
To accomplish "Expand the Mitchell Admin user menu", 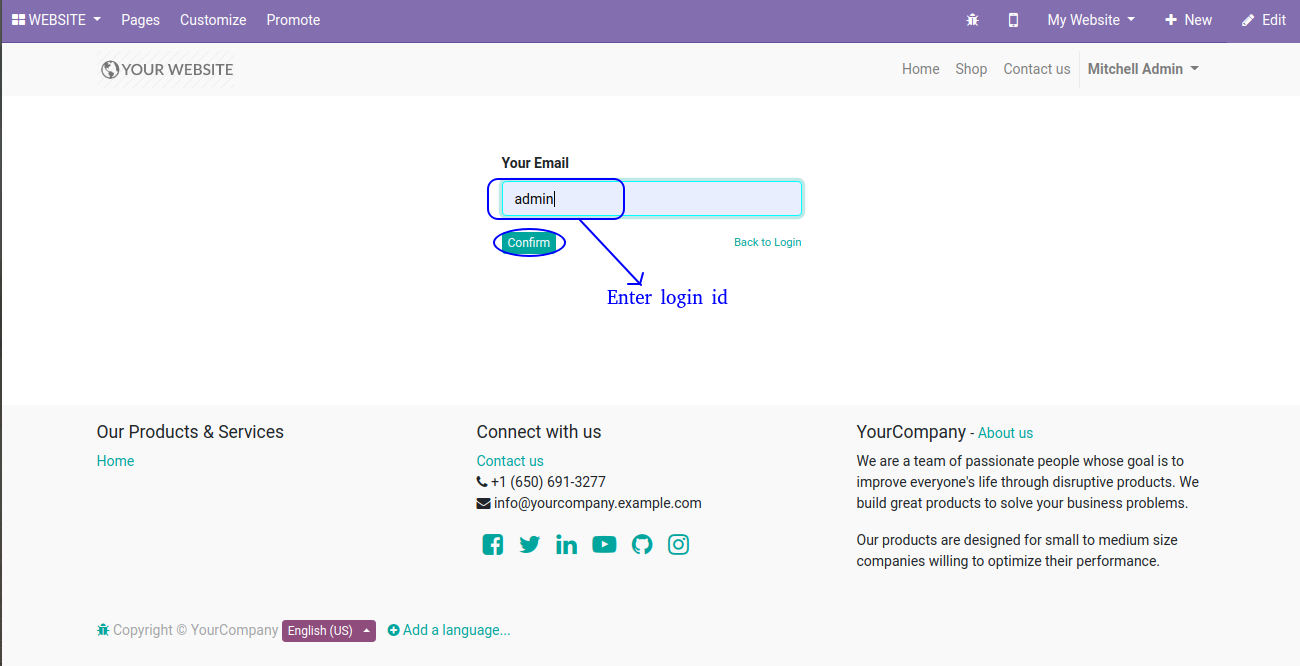I will pyautogui.click(x=1143, y=69).
